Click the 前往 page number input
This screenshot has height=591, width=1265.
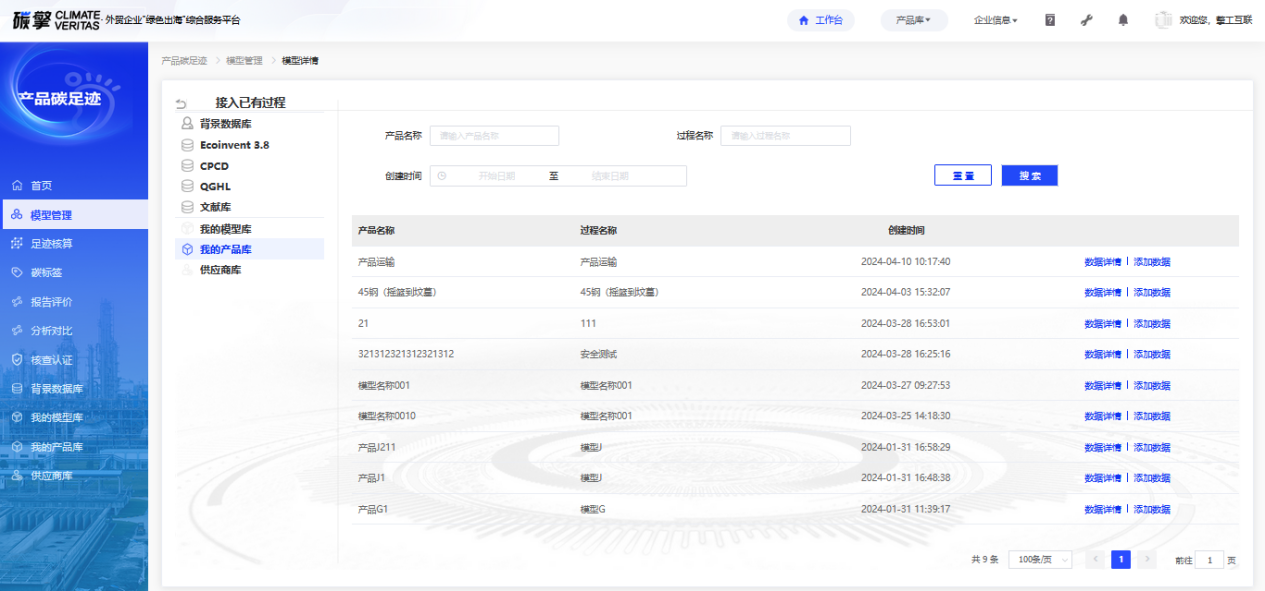1209,560
